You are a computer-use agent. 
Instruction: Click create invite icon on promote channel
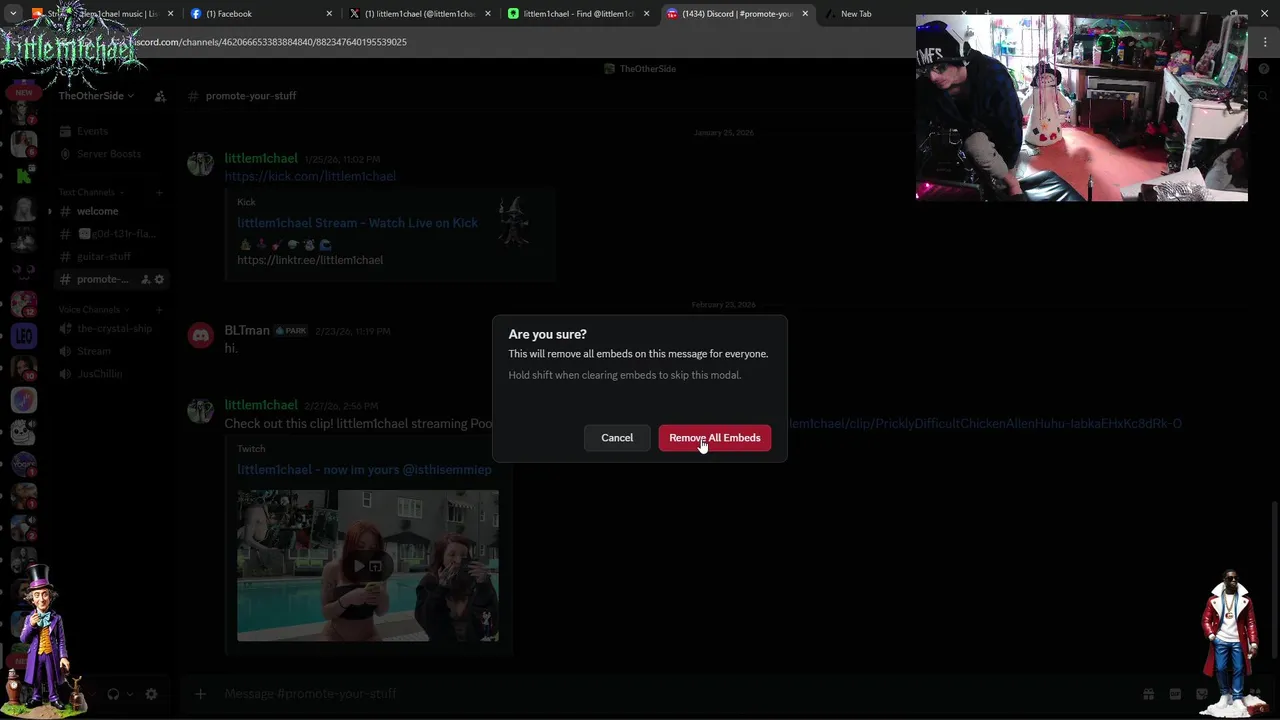click(x=145, y=279)
